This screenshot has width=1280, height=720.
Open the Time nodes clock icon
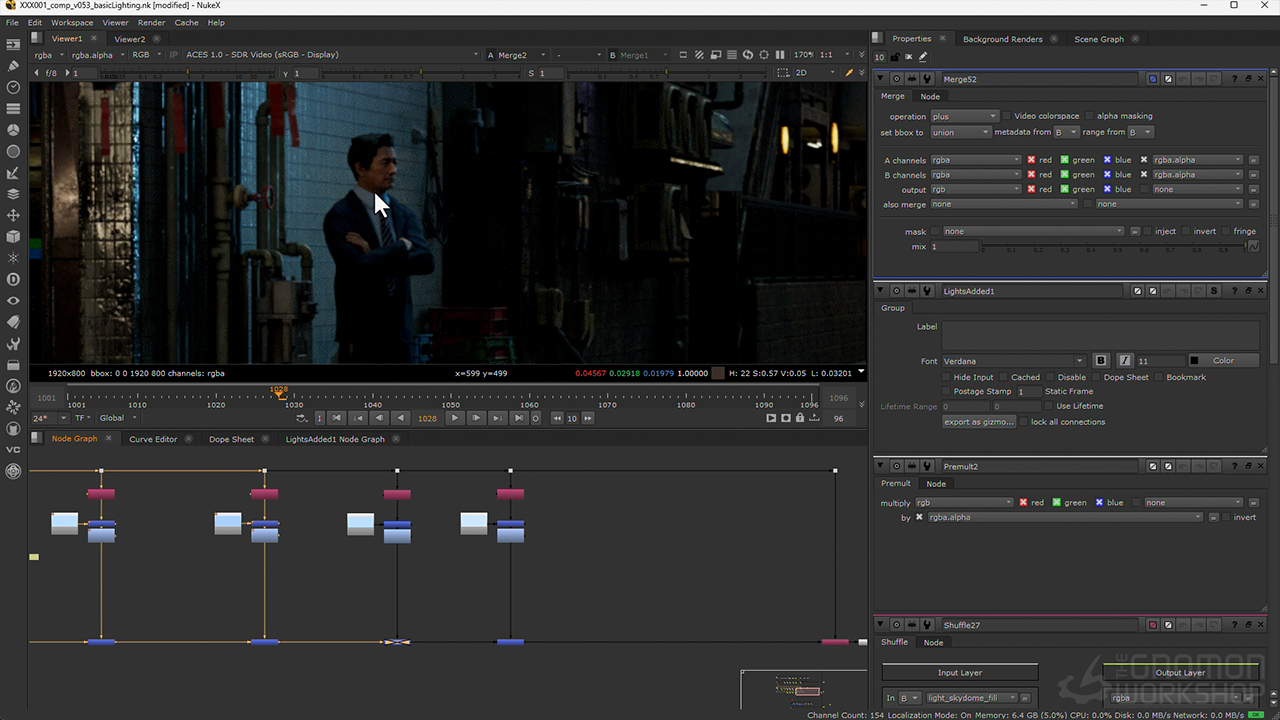13,87
